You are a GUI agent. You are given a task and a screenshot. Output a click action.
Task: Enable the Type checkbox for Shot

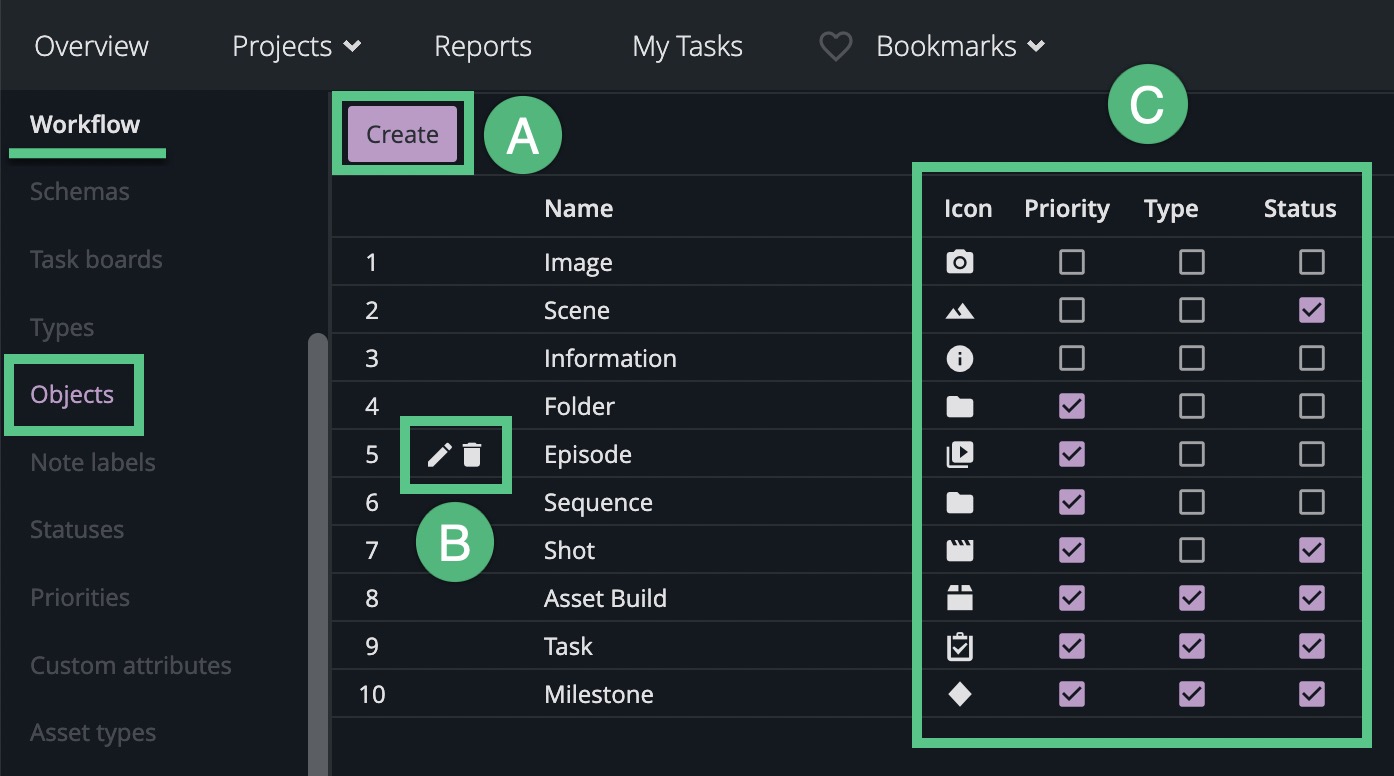coord(1191,550)
